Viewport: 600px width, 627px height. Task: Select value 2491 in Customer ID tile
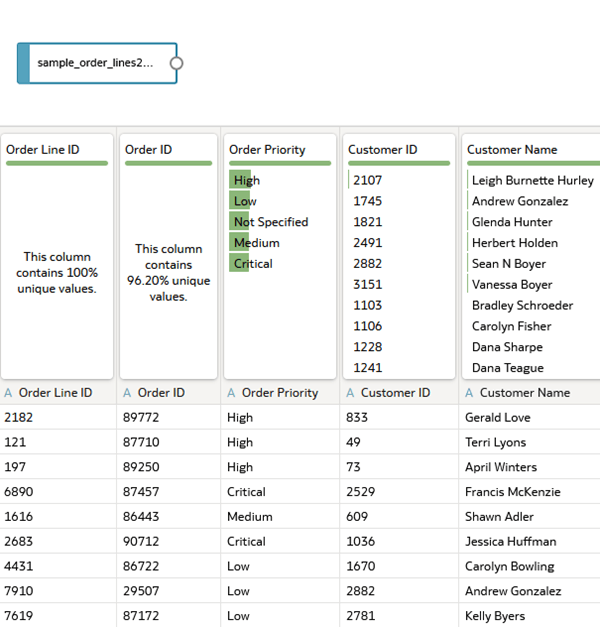pos(368,242)
